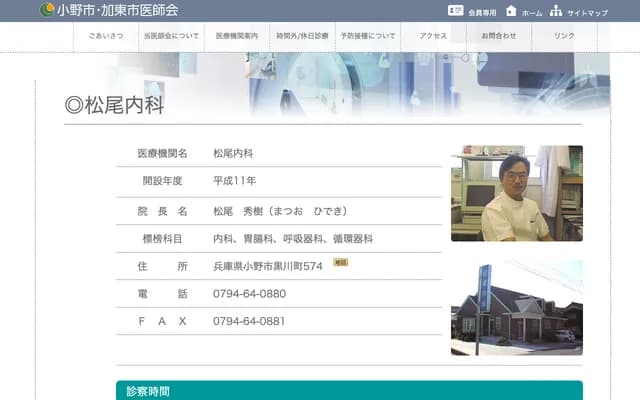The height and width of the screenshot is (400, 640).
Task: Click the doctor portrait photo
Action: coord(516,193)
